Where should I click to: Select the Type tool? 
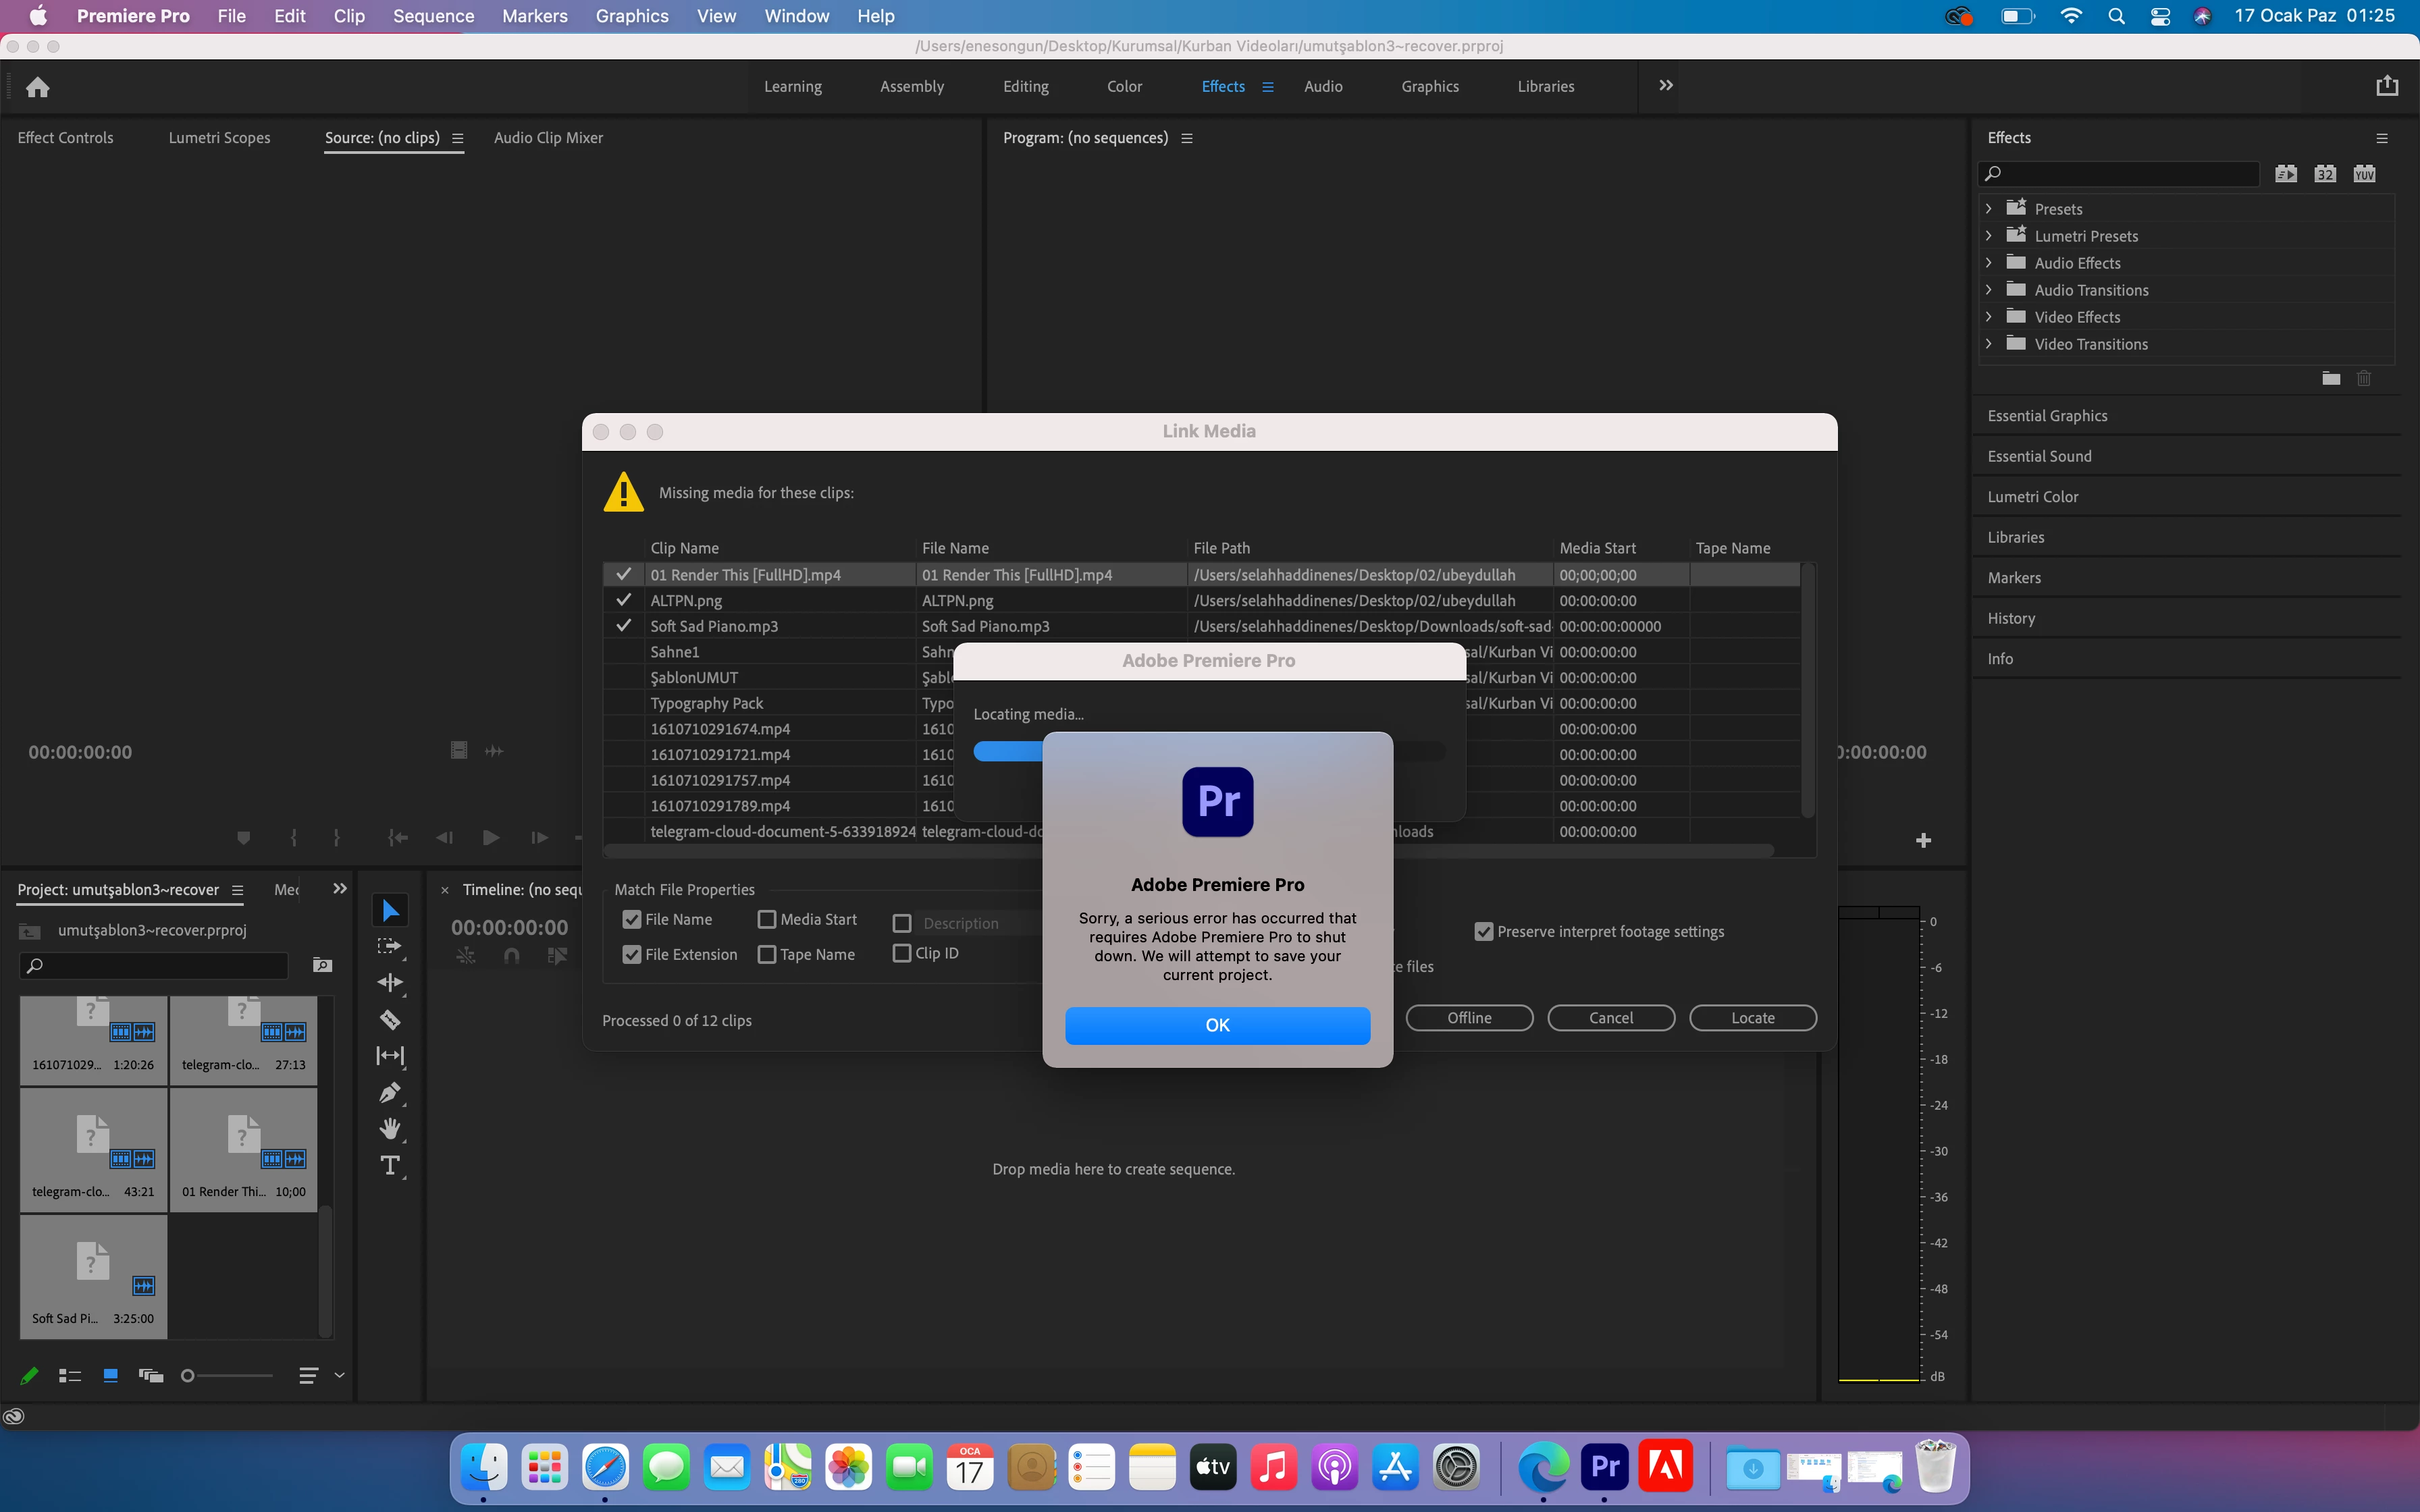[390, 1165]
